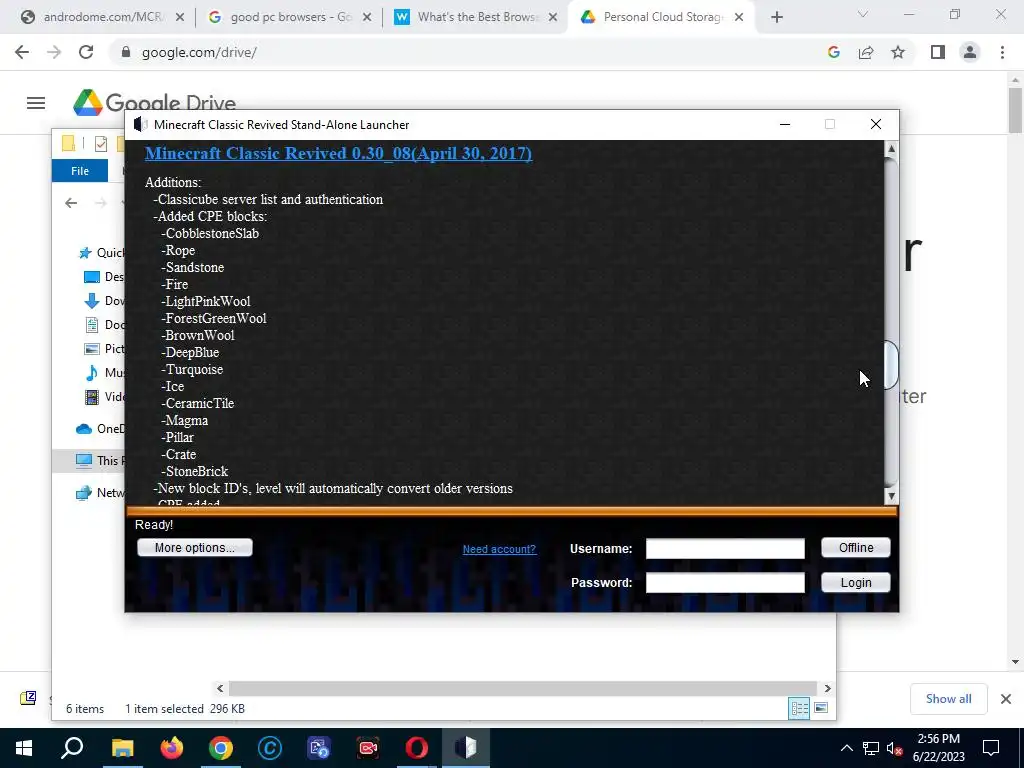Reload the Google Drive page
This screenshot has width=1024, height=768.
tap(86, 52)
